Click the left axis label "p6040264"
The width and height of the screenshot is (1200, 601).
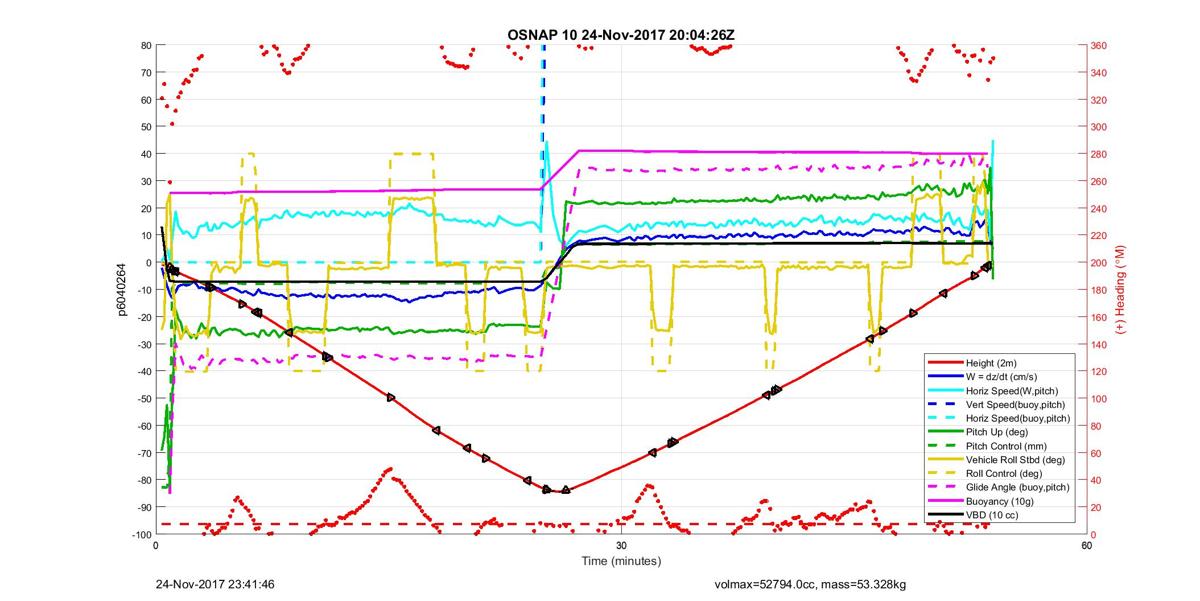point(123,290)
